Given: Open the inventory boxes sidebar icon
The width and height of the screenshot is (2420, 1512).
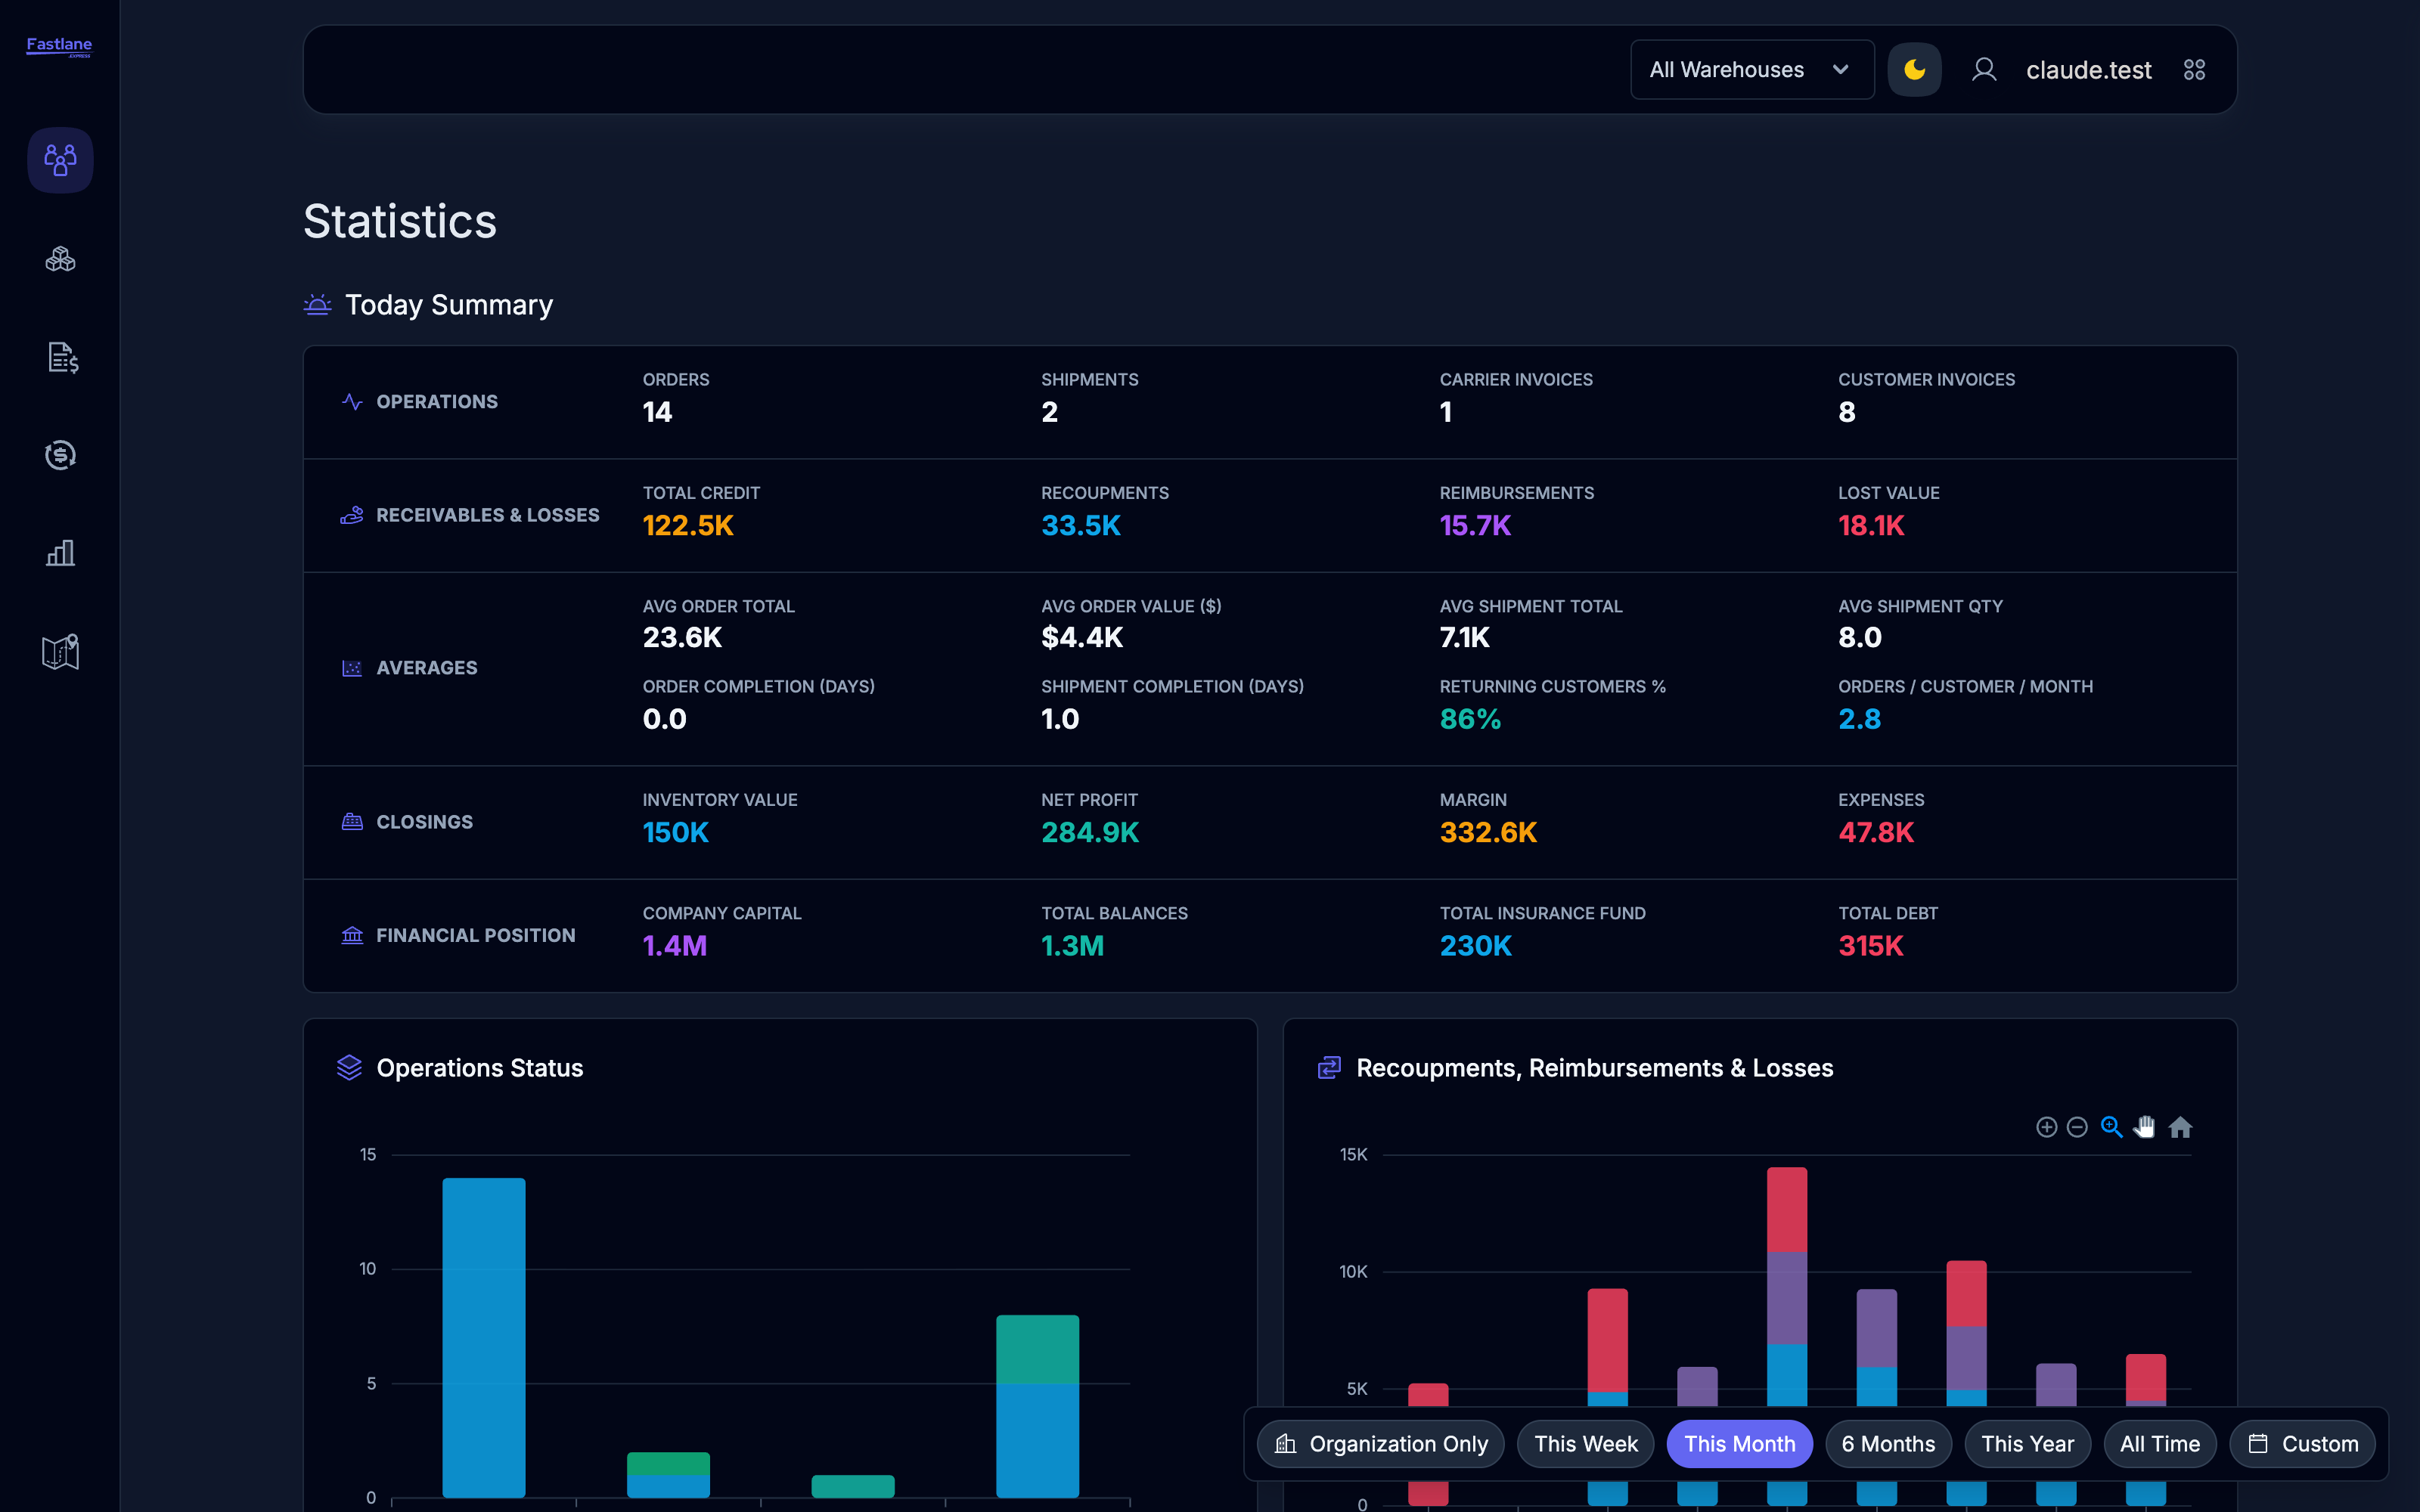Looking at the screenshot, I should point(60,259).
